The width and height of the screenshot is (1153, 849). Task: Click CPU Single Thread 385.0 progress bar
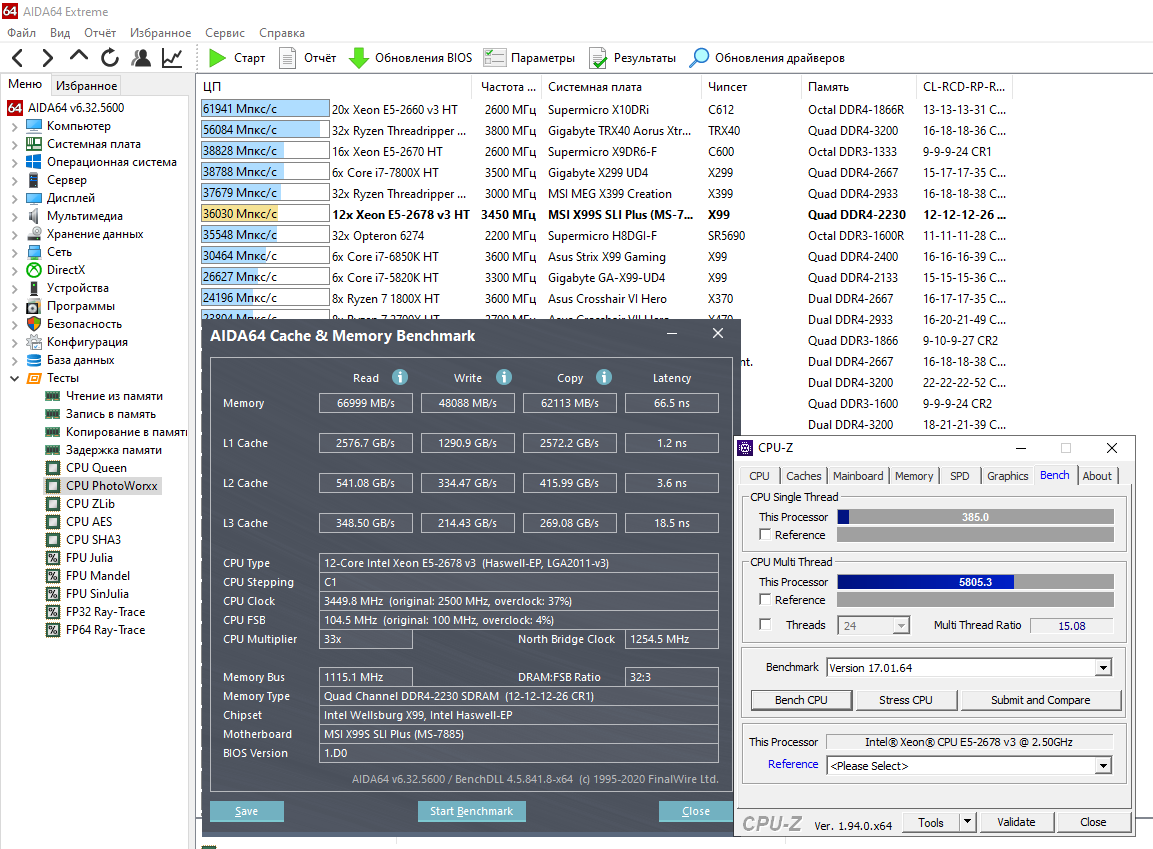click(x=975, y=517)
